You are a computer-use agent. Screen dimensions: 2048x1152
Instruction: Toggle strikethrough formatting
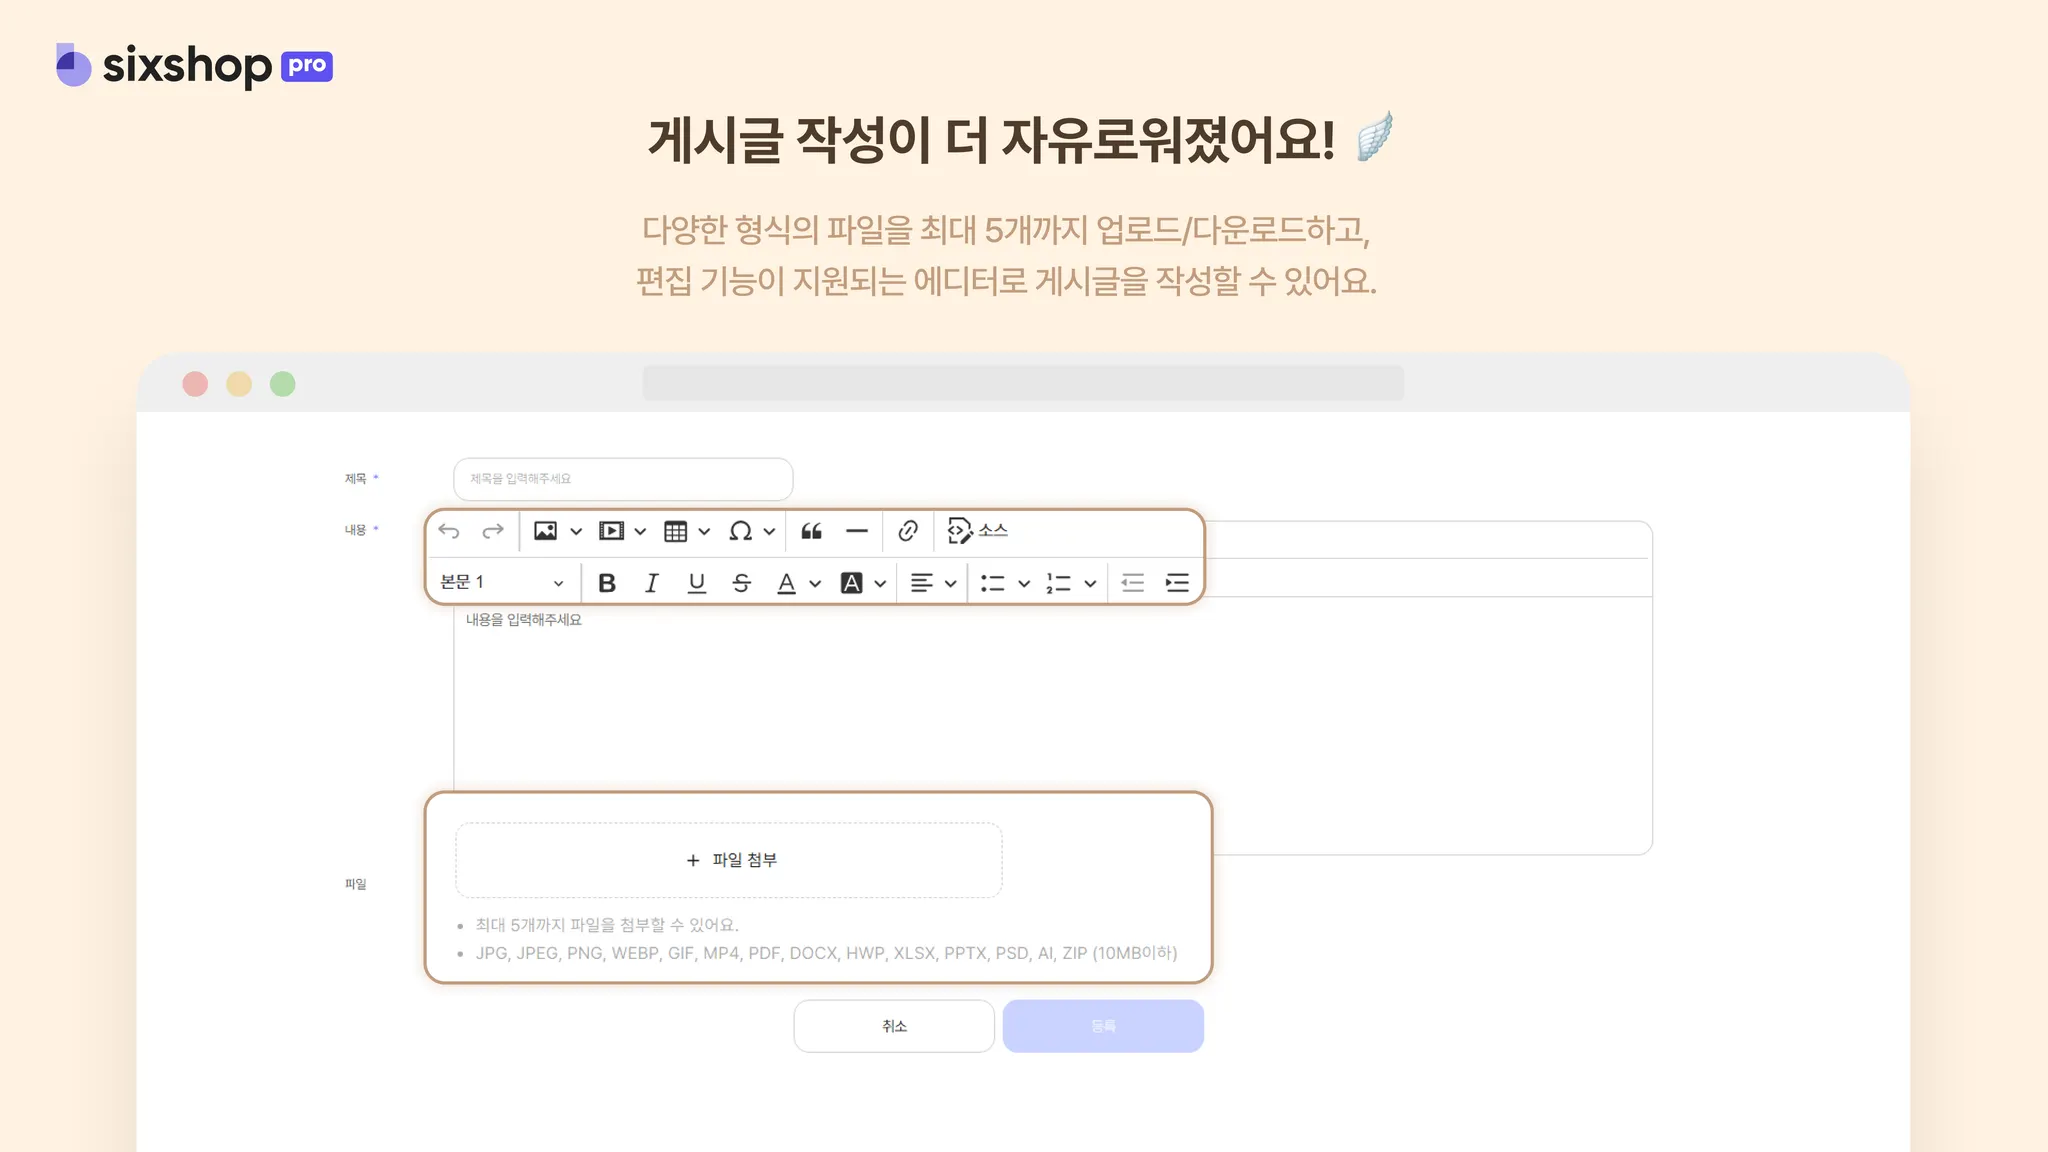click(741, 583)
